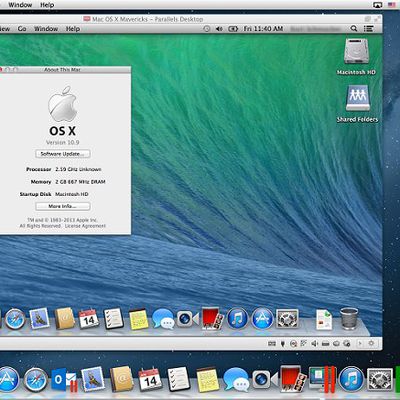Open Messages in the host dock
The height and width of the screenshot is (400, 400).
(x=236, y=379)
